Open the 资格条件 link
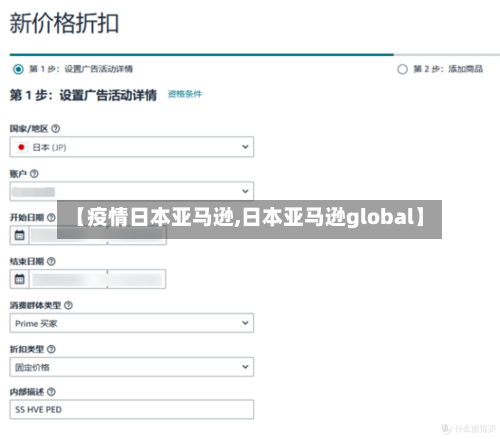The height and width of the screenshot is (439, 500). [185, 94]
